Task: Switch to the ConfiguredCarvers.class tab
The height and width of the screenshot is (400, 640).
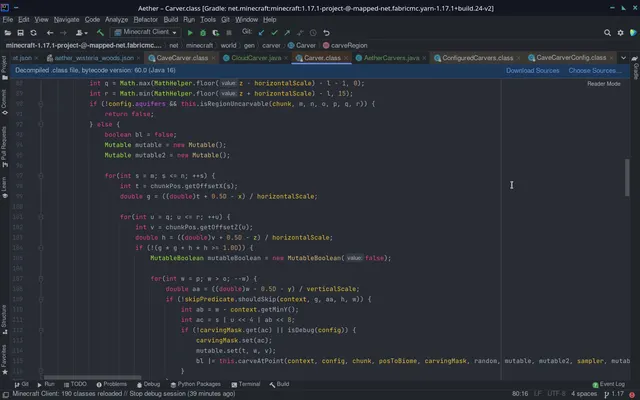Action: pos(478,58)
